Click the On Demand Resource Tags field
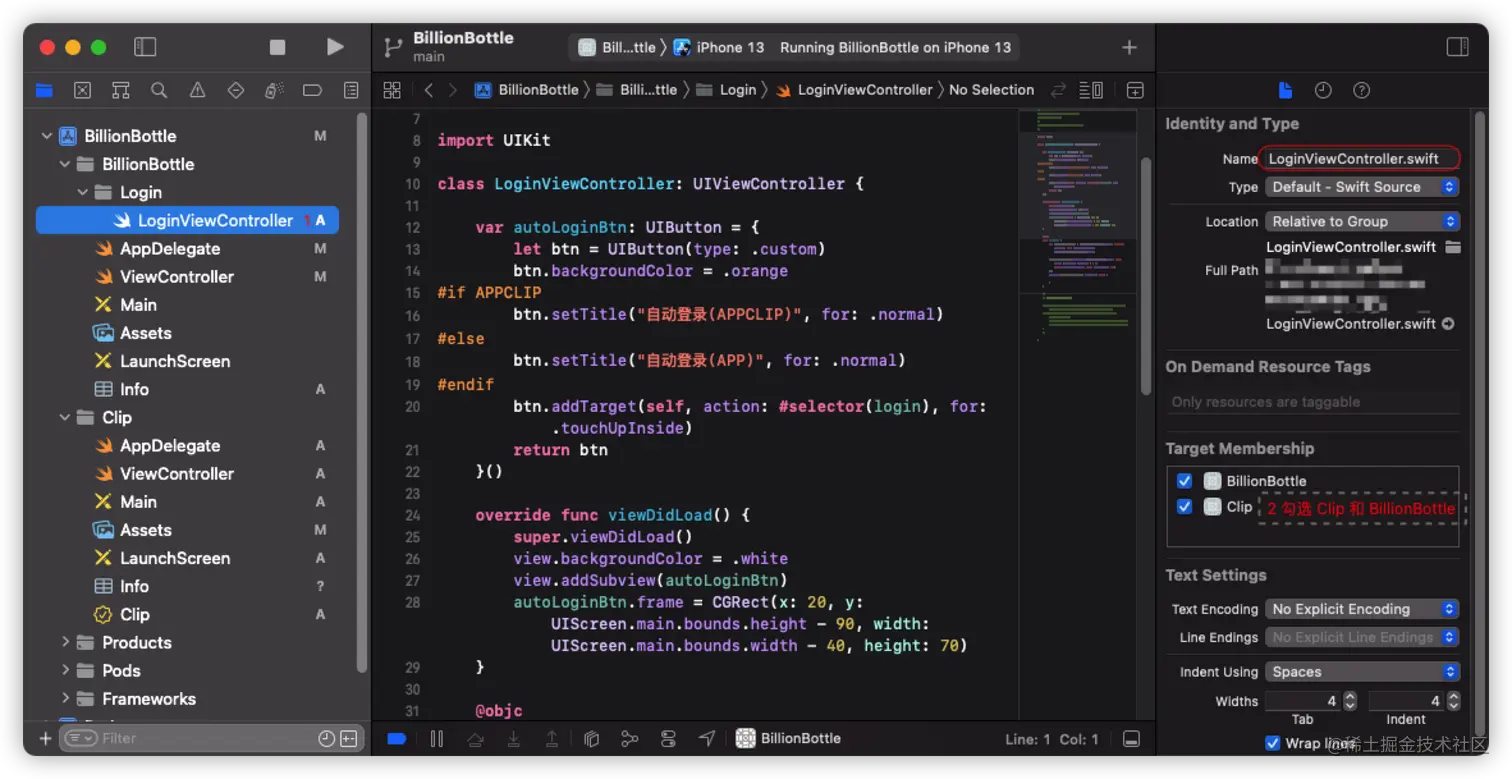Screen dimensions: 1512x779 tap(1314, 402)
